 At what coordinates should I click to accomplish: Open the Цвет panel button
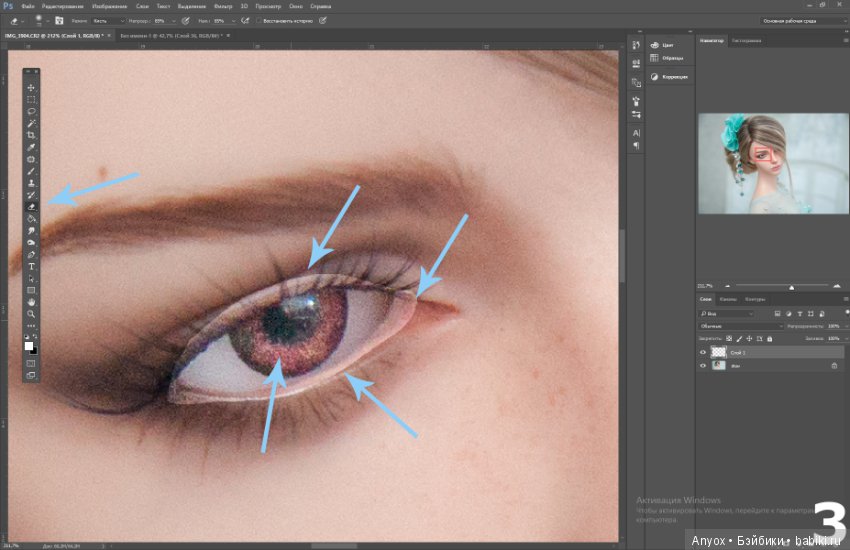coord(662,45)
